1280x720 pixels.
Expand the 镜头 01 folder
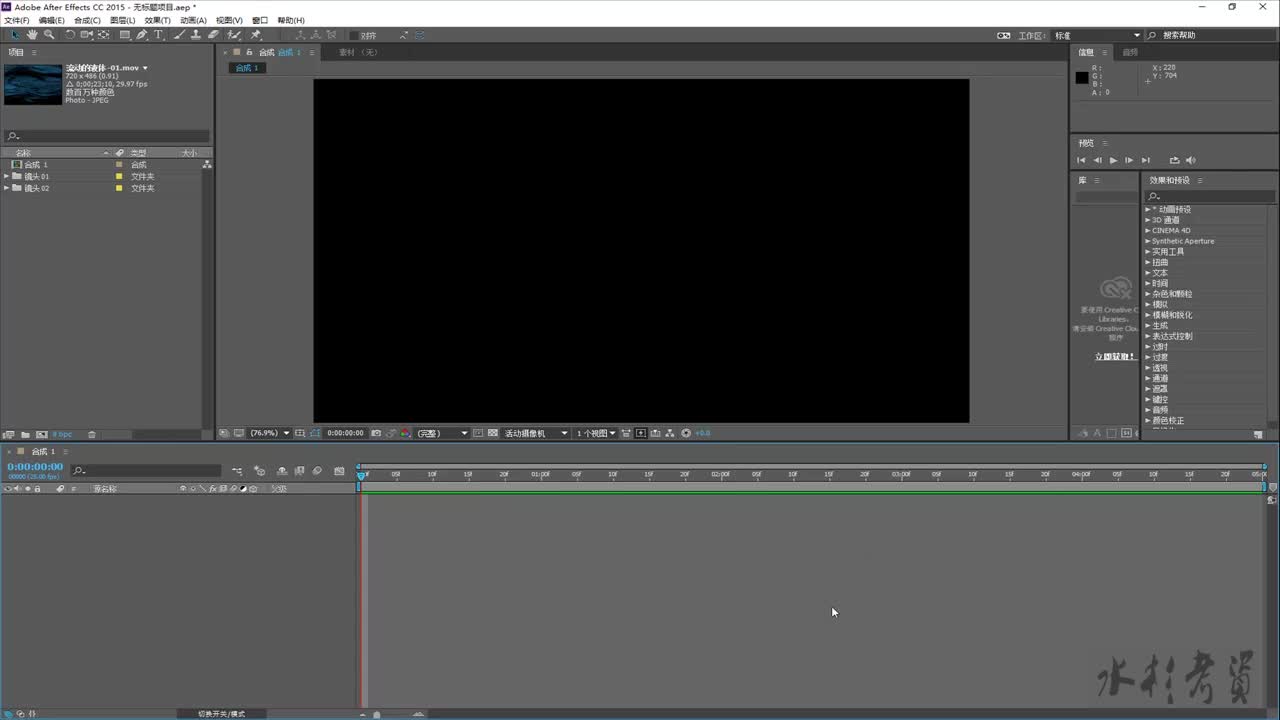(x=7, y=176)
